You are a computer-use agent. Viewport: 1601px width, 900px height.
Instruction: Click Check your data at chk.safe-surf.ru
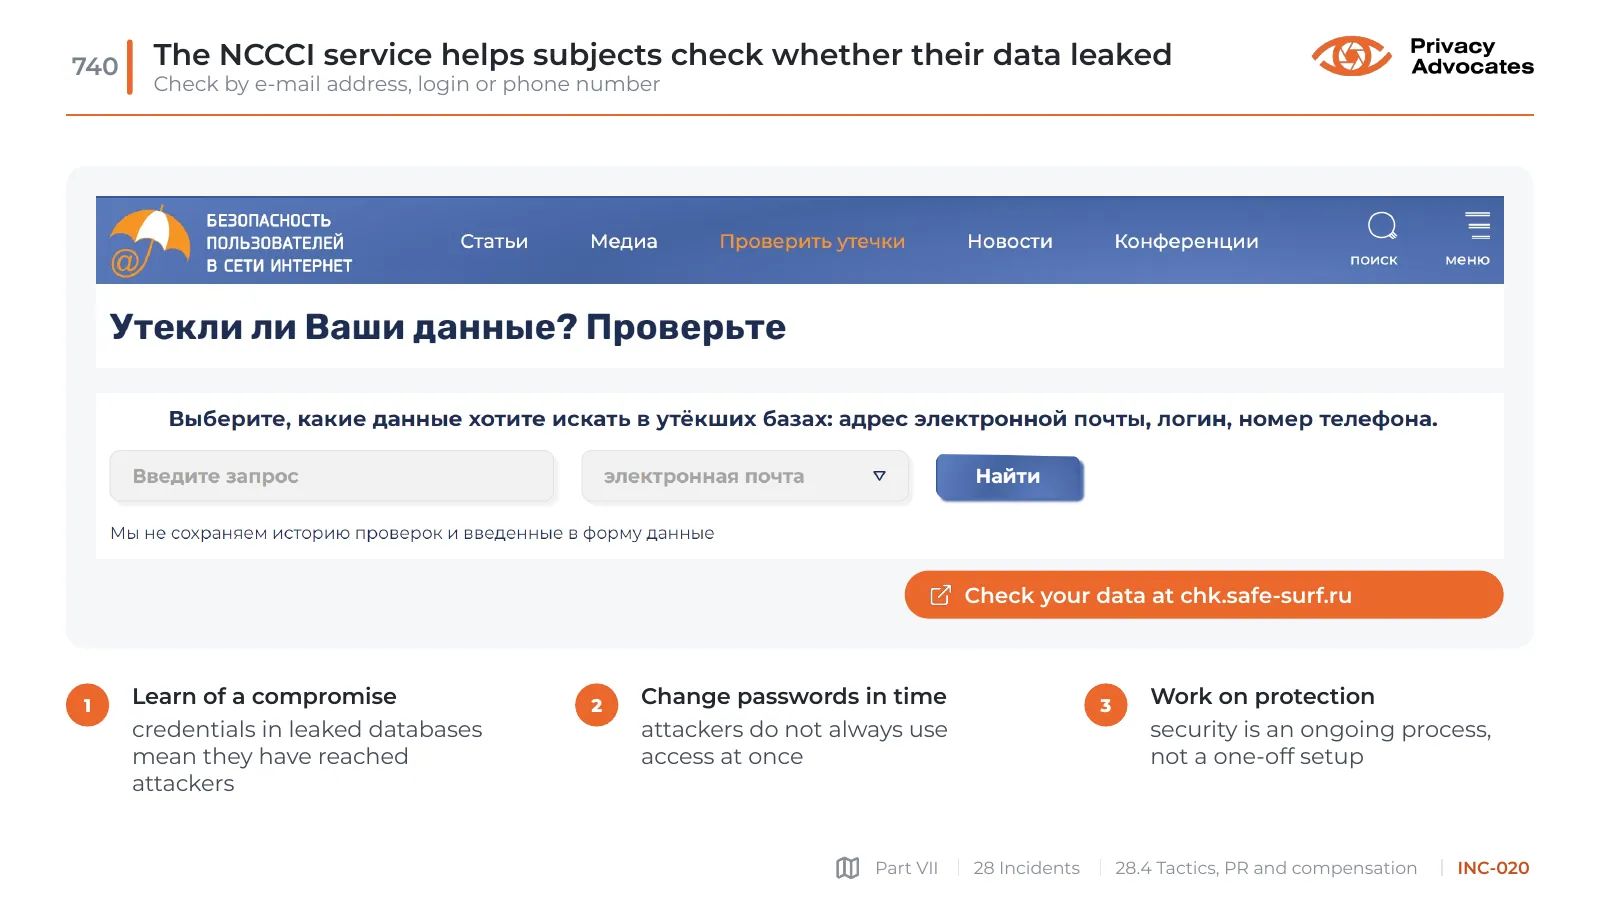click(1204, 595)
